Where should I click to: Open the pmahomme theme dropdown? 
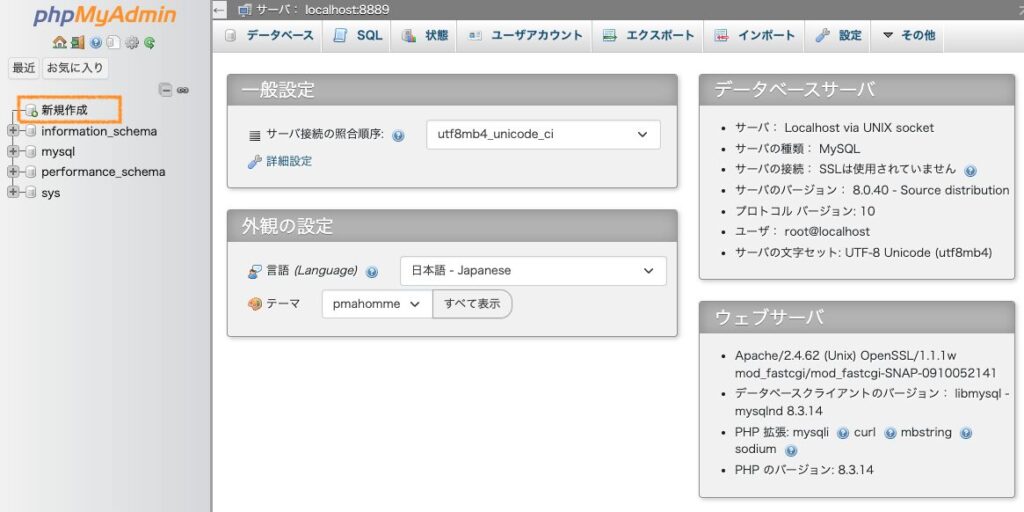click(x=377, y=304)
